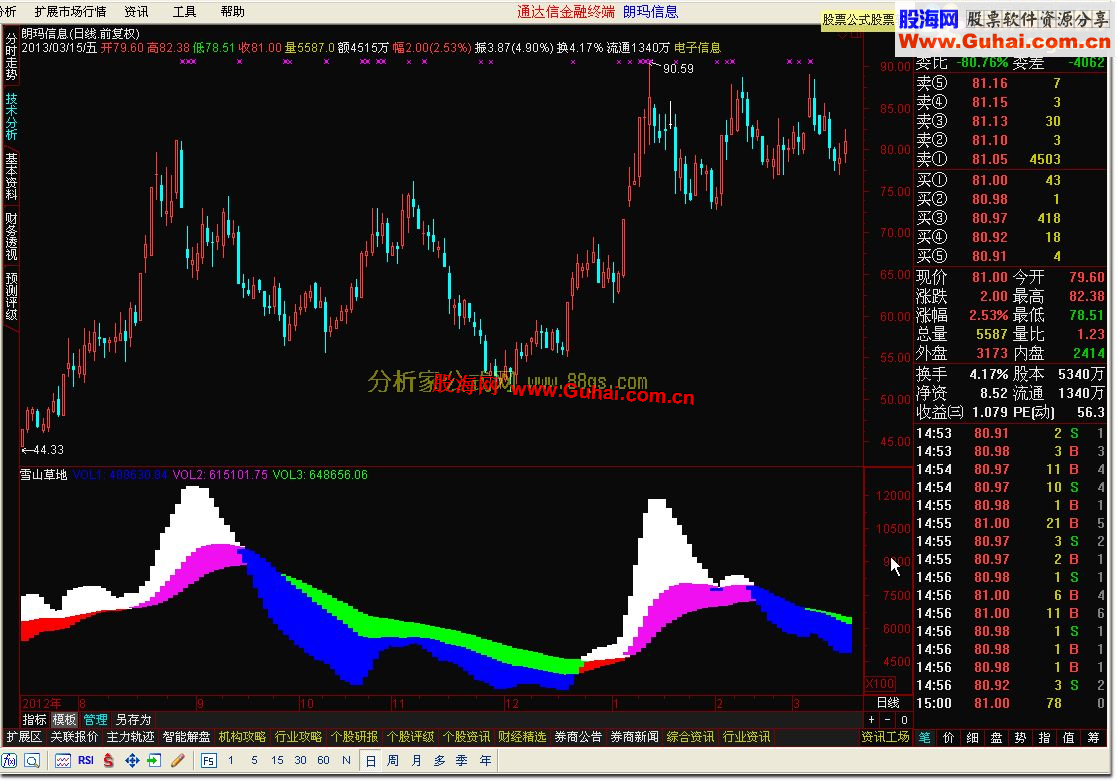
Task: Switch to the 15-minute period
Action: [x=277, y=760]
